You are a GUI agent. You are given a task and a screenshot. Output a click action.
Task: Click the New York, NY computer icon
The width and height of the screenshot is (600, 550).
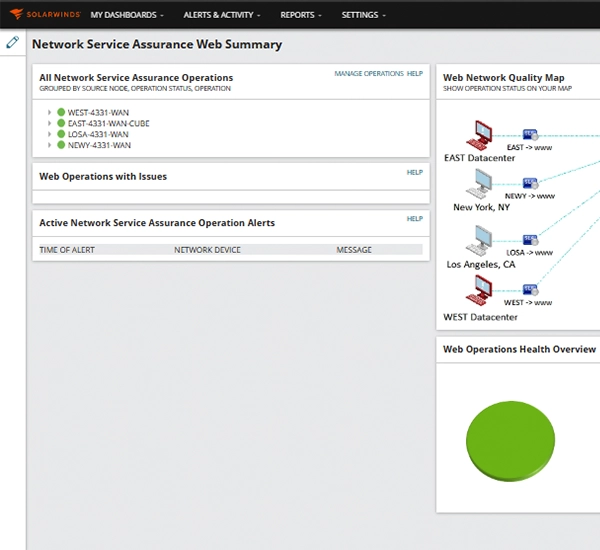479,184
